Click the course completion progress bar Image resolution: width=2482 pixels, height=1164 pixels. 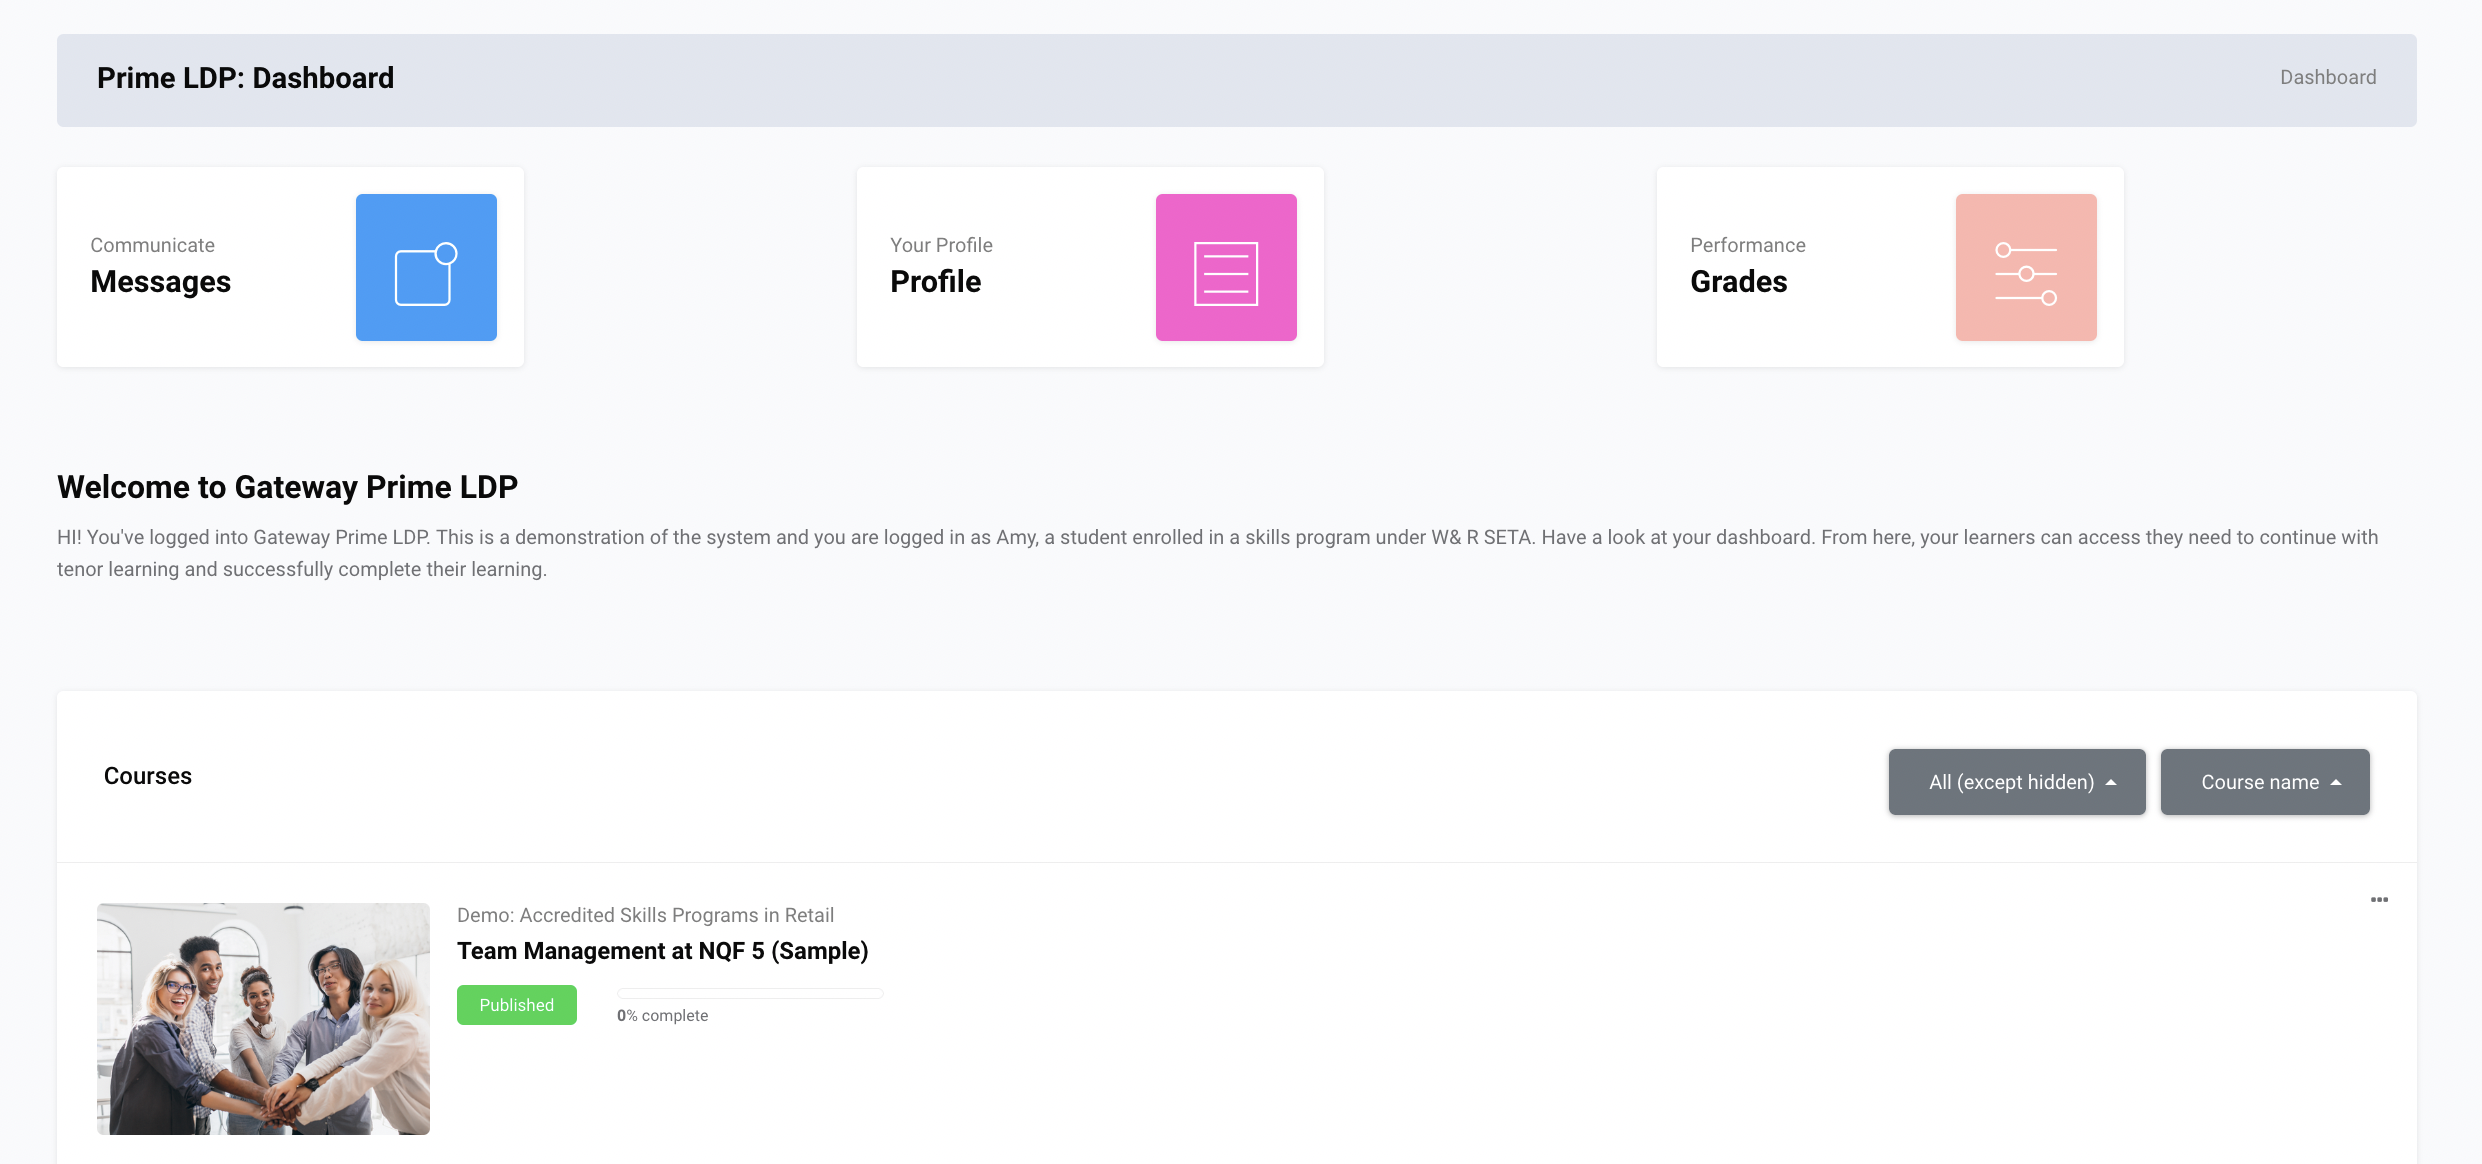[750, 993]
